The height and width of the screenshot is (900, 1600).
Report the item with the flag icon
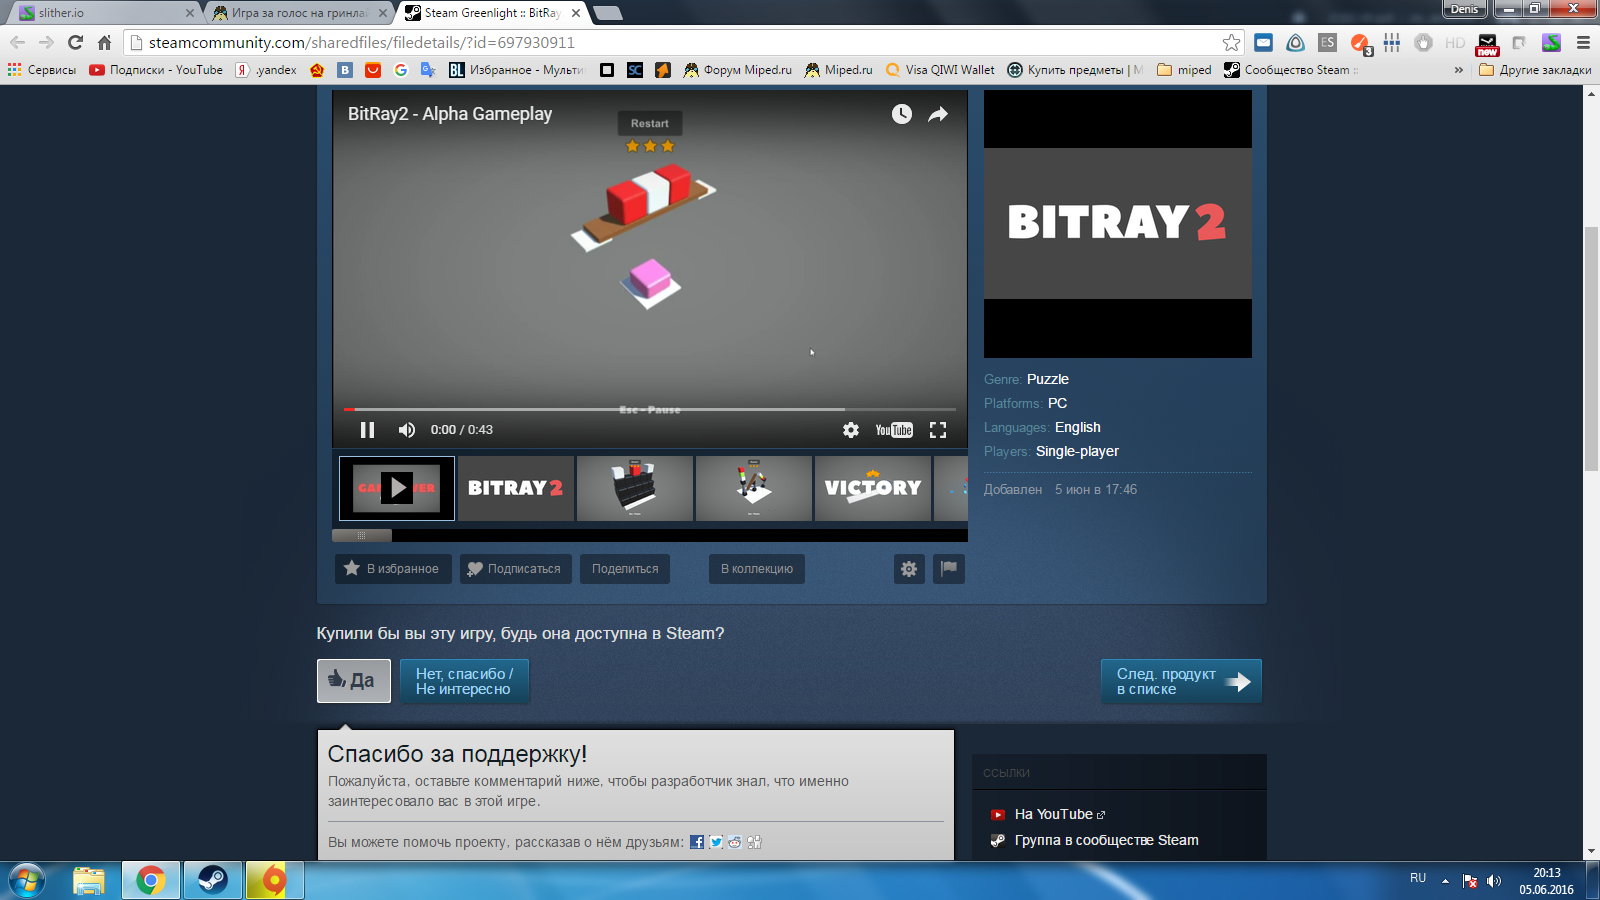coord(949,569)
